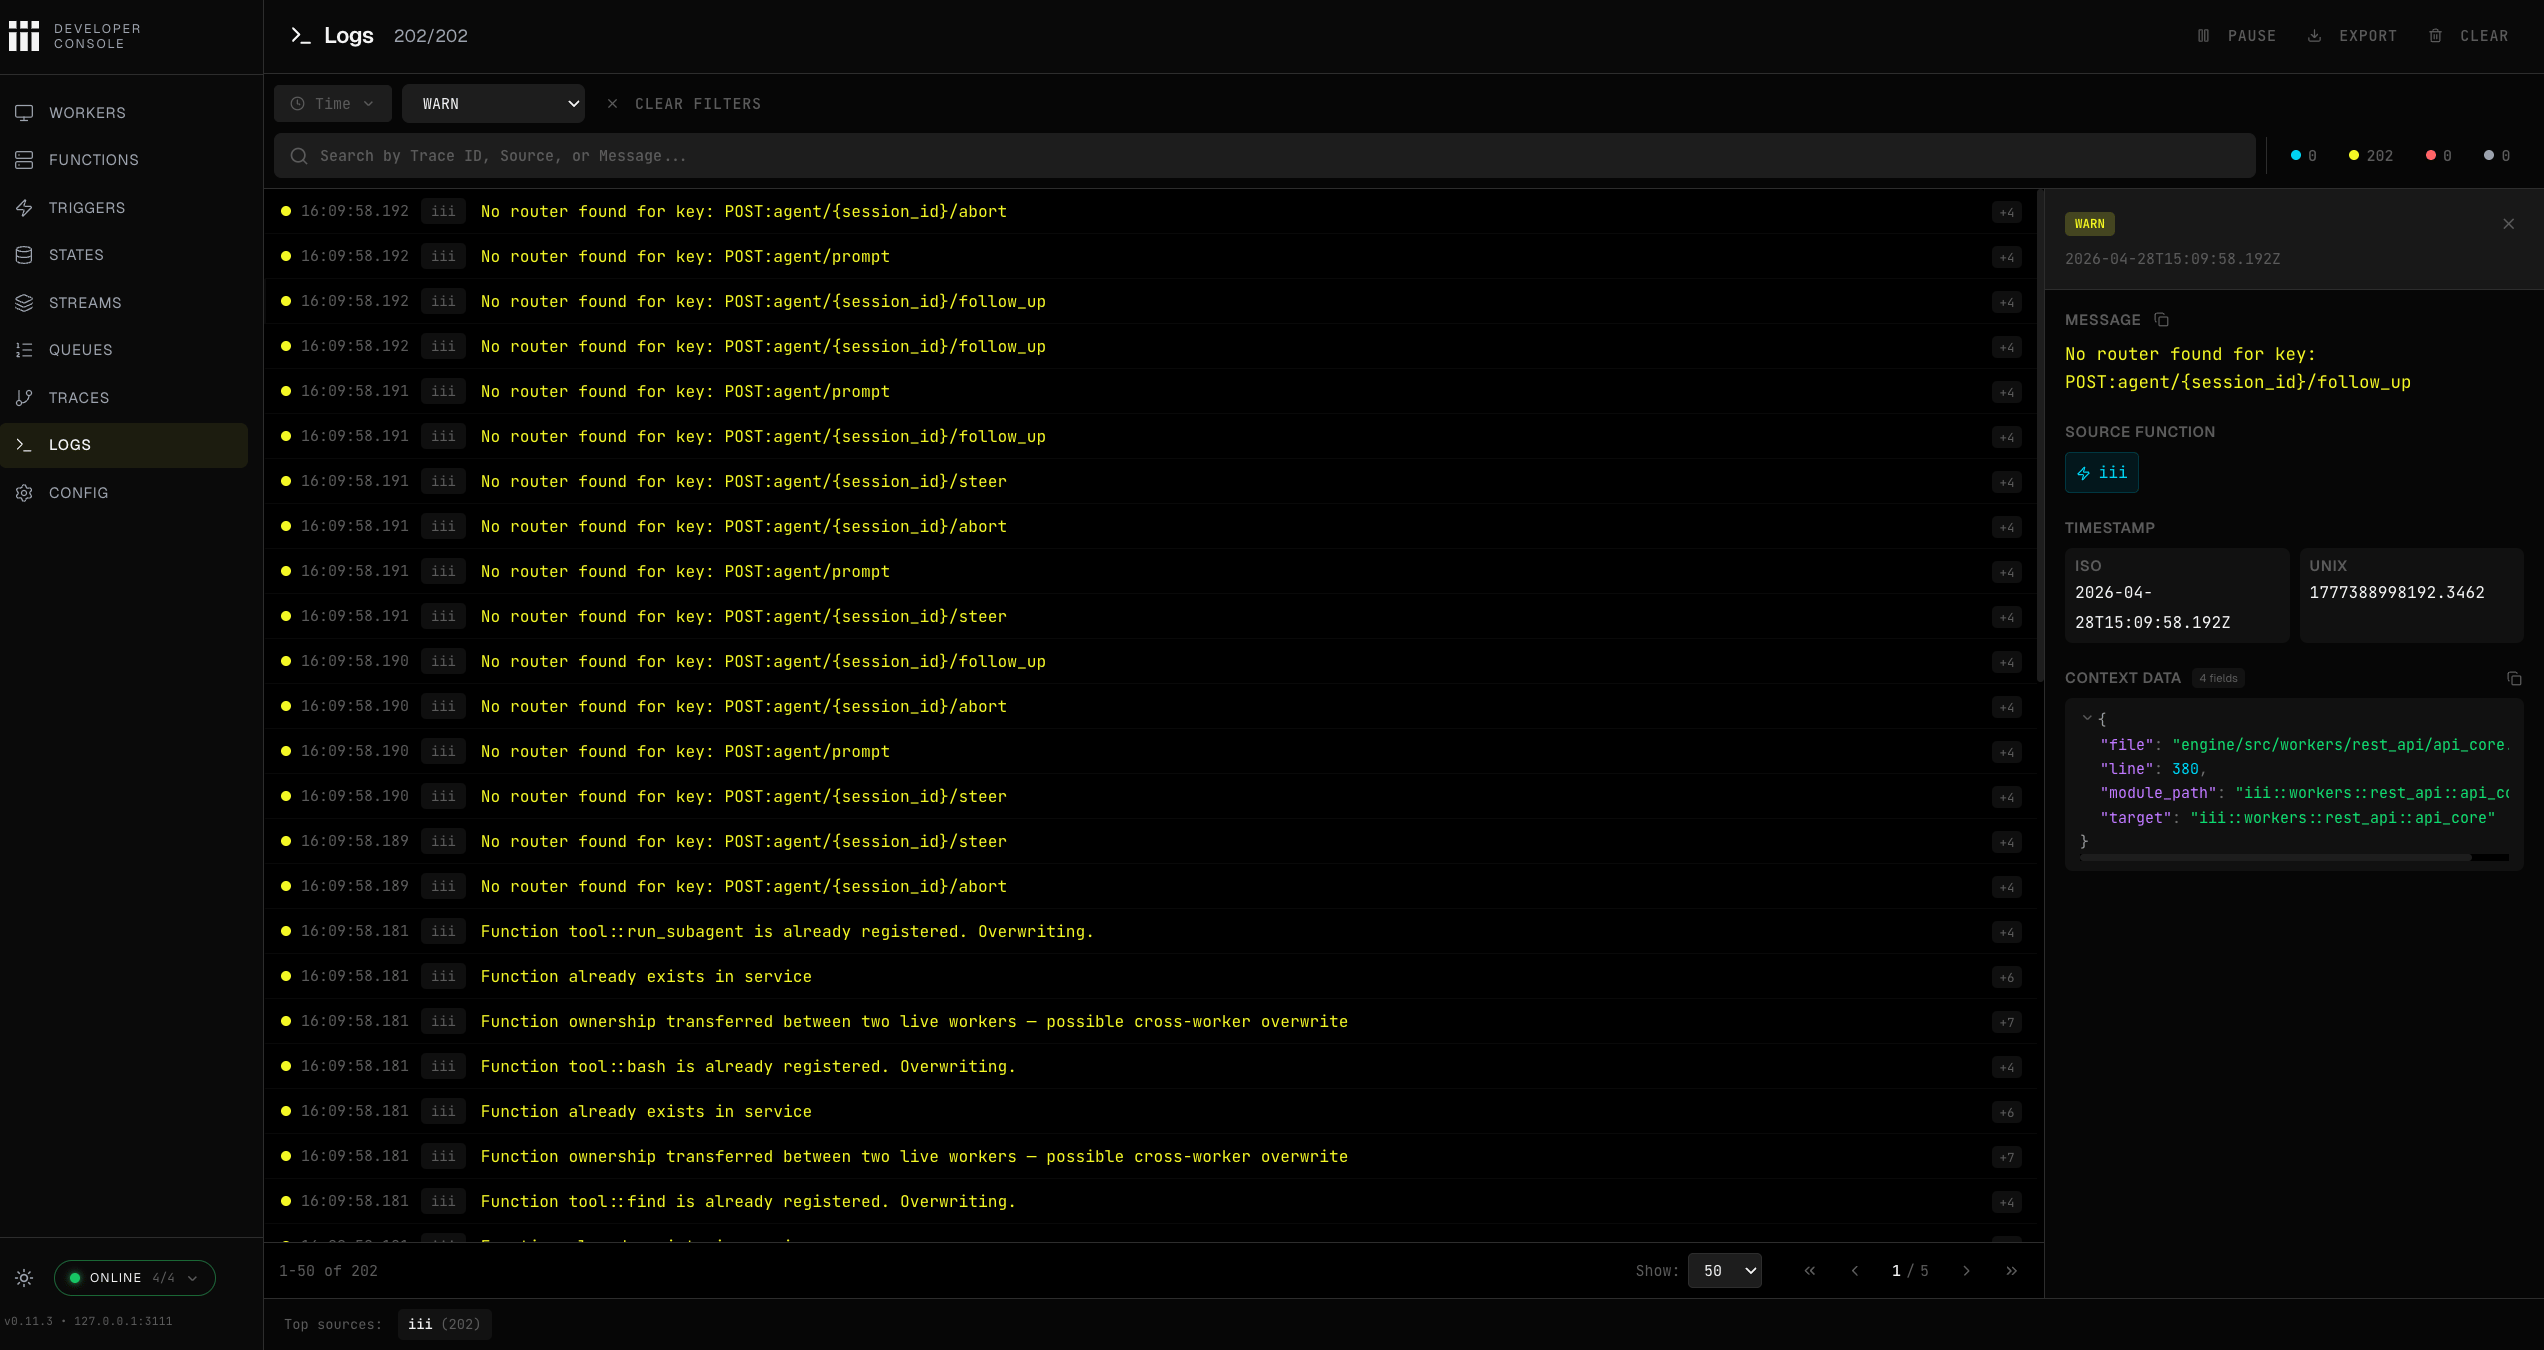Filter by yellow warn count 202

(x=2371, y=156)
